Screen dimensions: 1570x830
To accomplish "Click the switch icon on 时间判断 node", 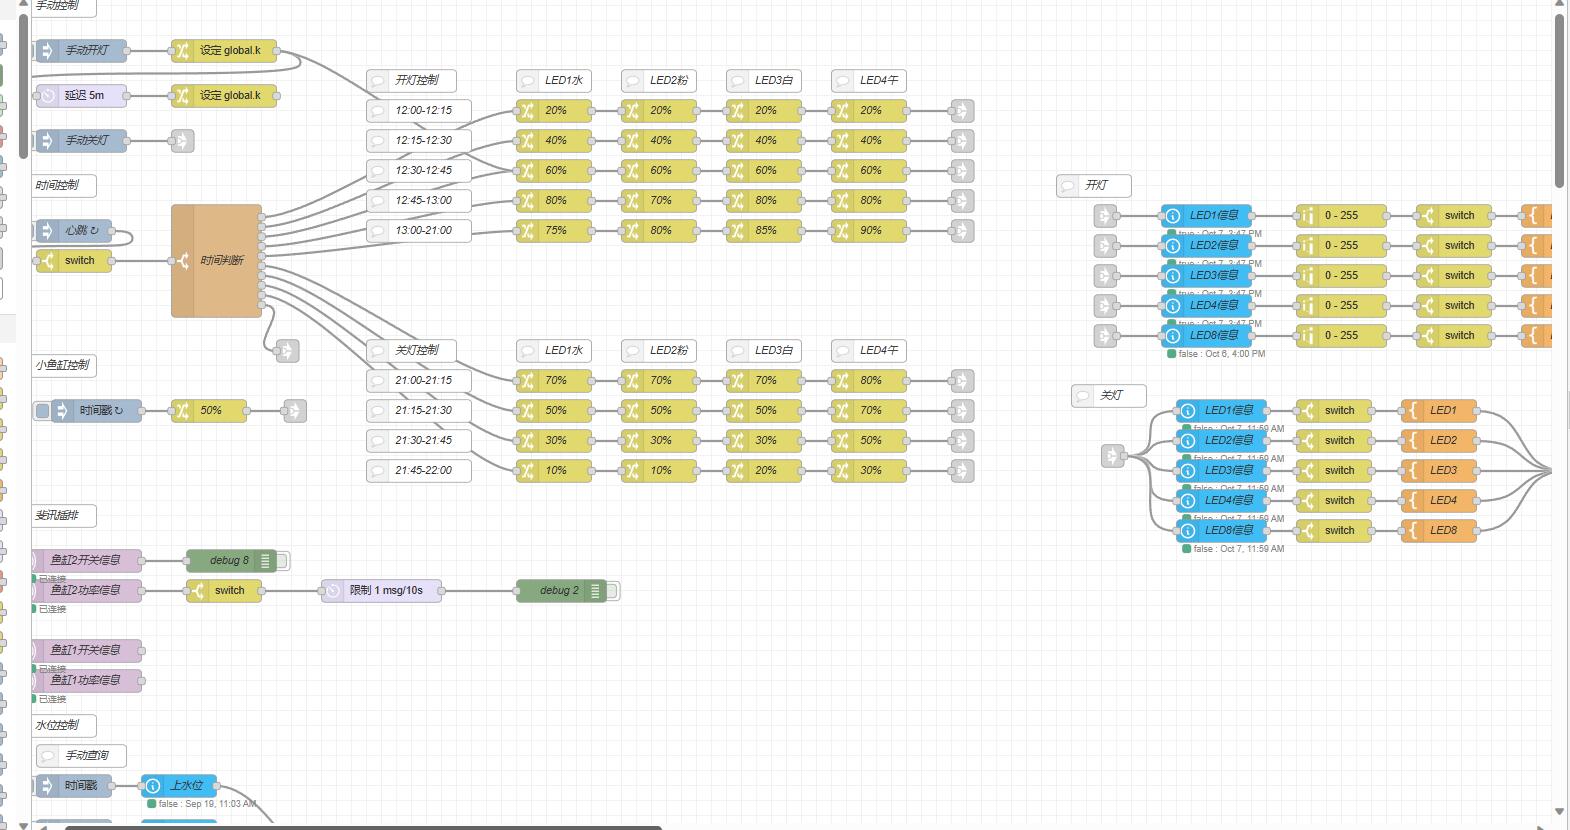I will pyautogui.click(x=182, y=261).
